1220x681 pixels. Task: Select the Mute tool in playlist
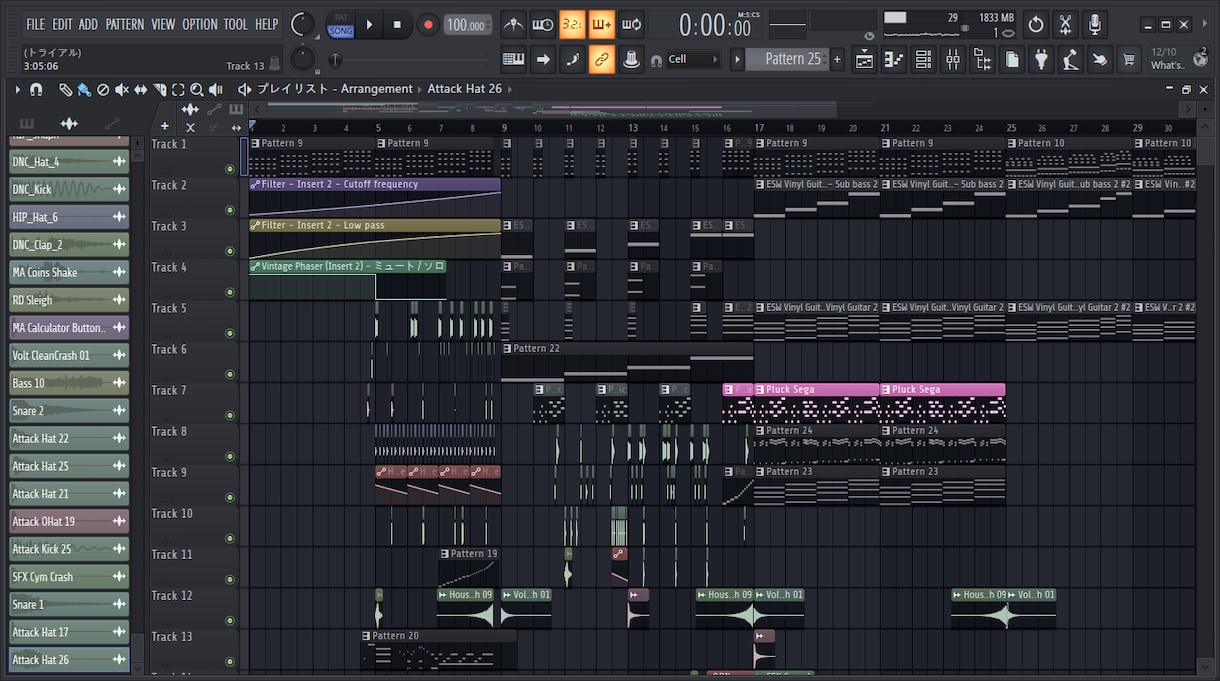point(122,89)
